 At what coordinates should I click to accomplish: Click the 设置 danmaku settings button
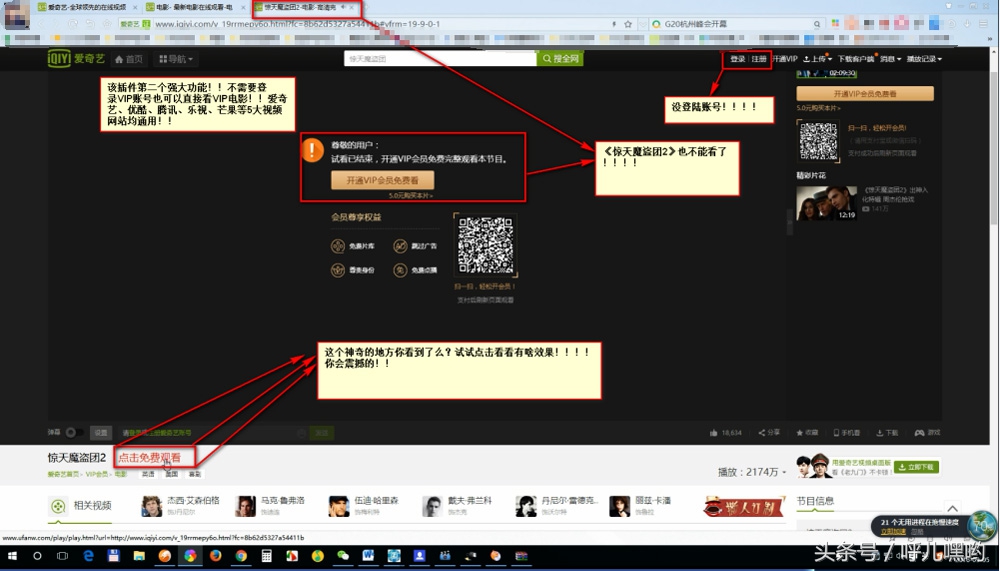[x=101, y=433]
